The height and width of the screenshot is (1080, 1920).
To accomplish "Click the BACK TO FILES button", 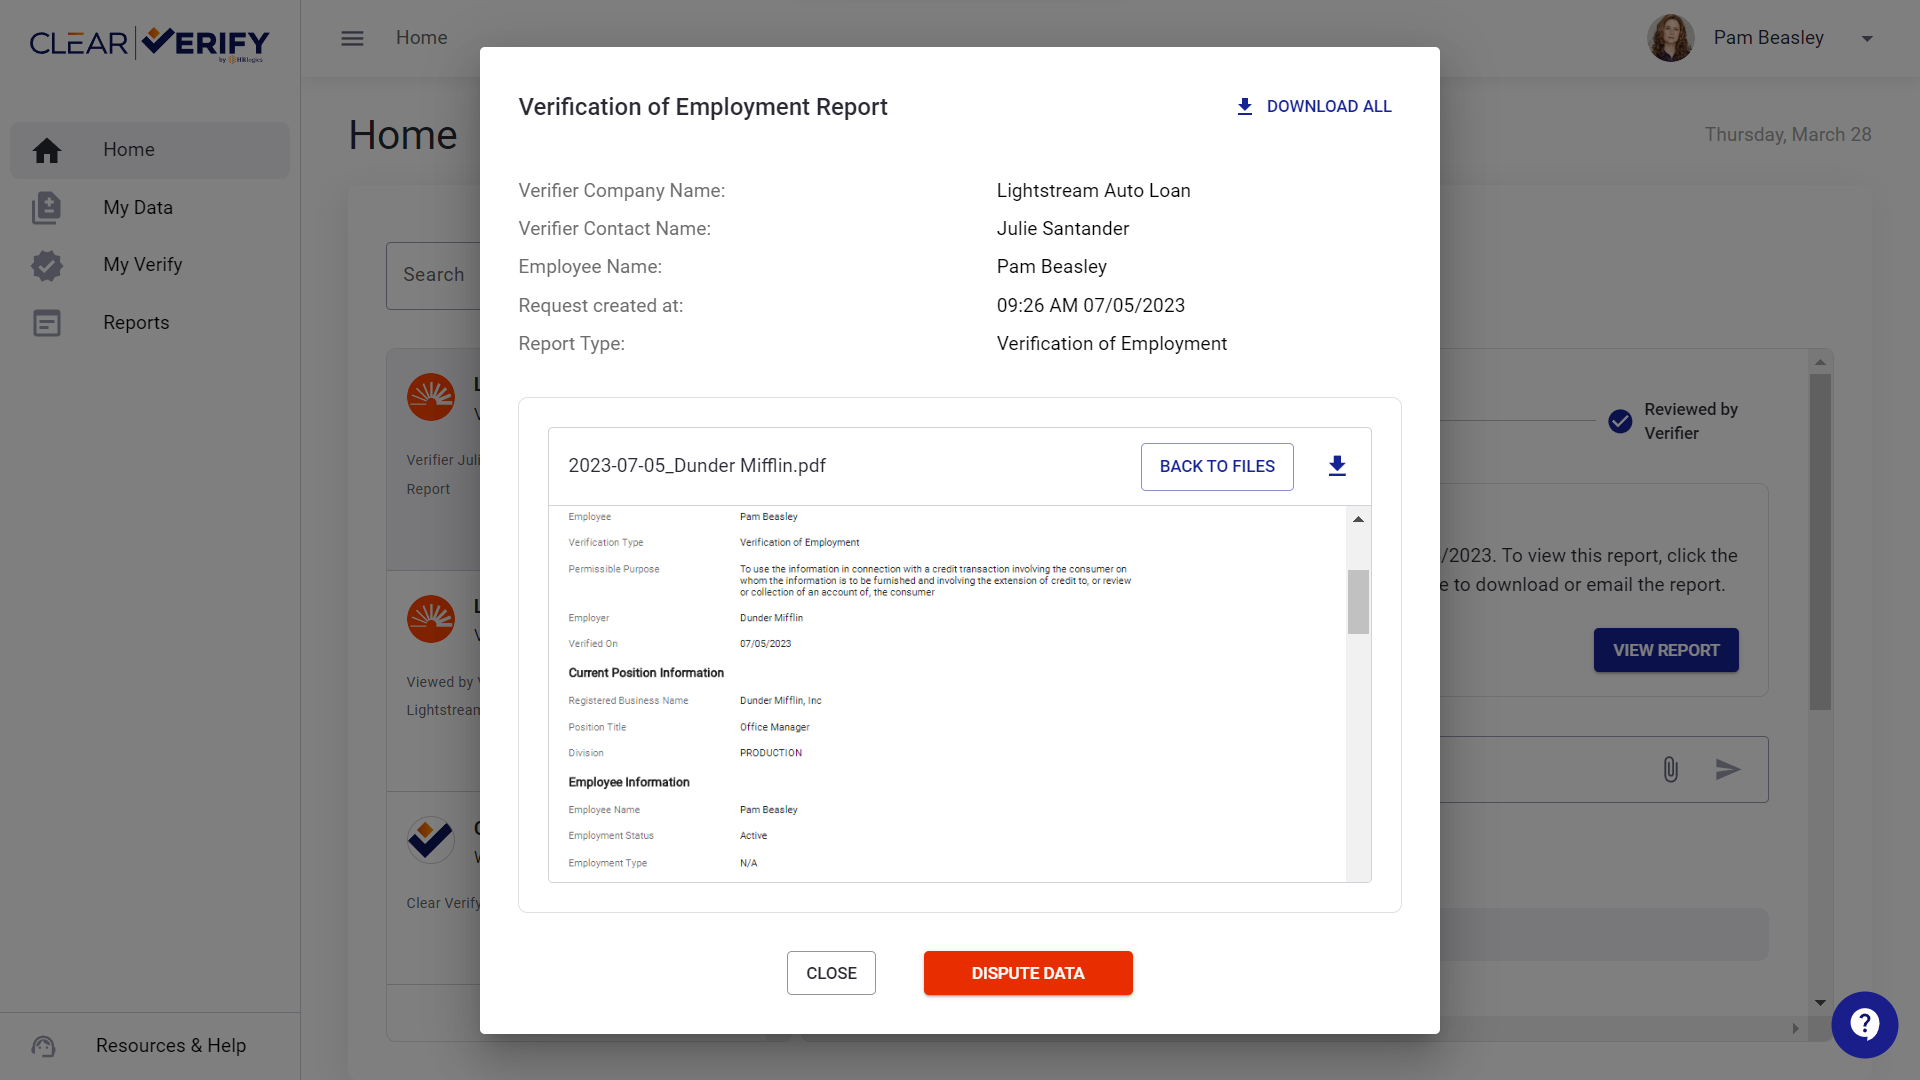I will click(1217, 467).
